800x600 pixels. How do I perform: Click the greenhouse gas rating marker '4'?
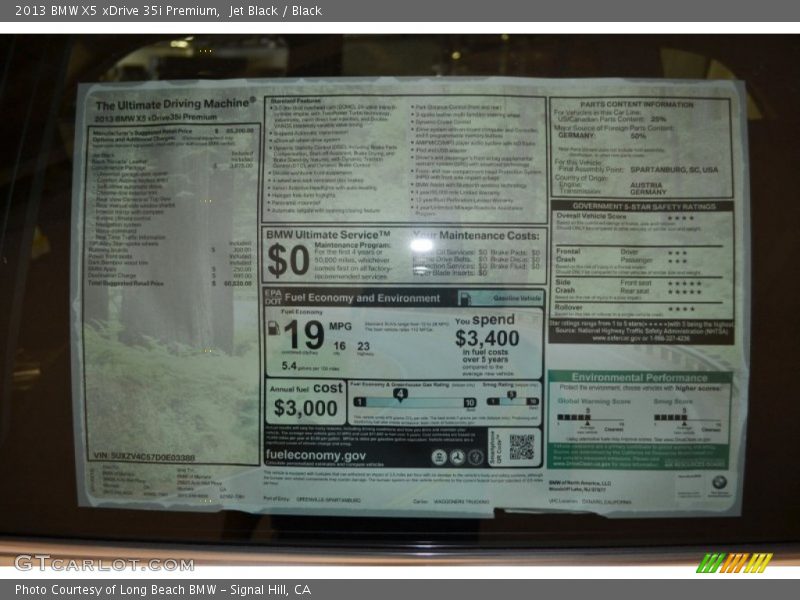(x=400, y=394)
